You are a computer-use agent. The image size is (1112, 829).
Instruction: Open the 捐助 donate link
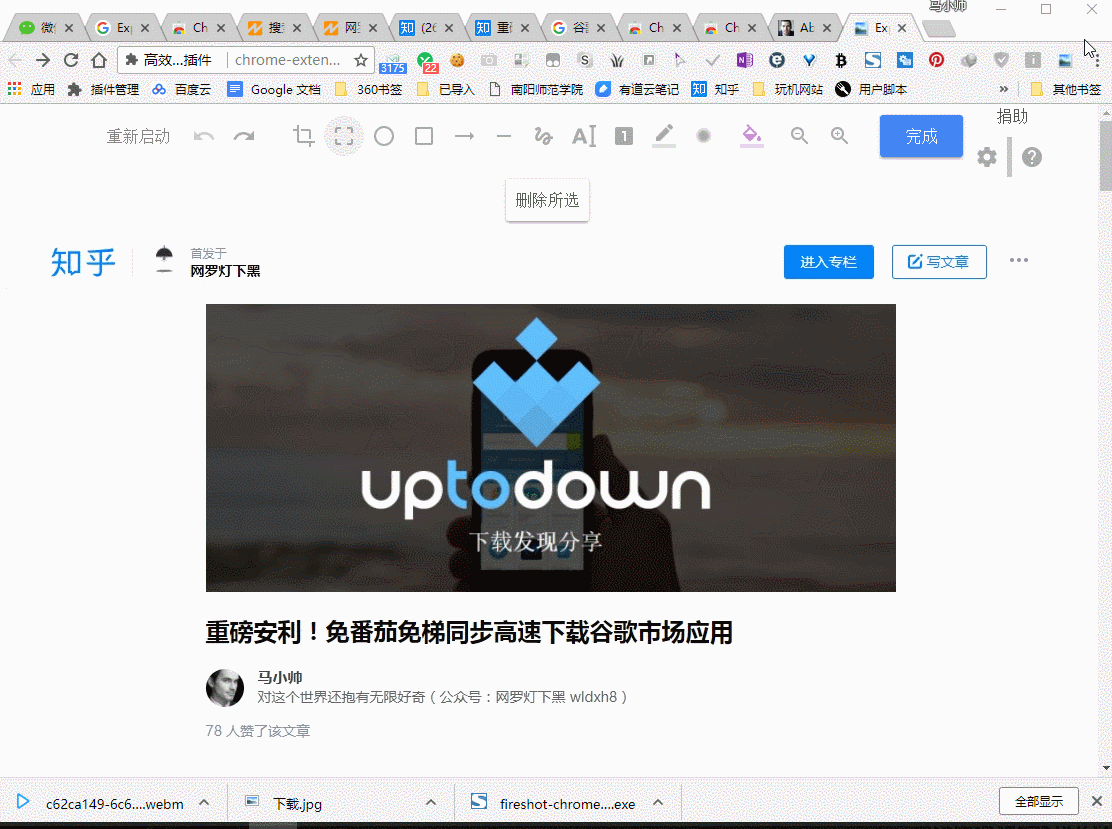1012,116
